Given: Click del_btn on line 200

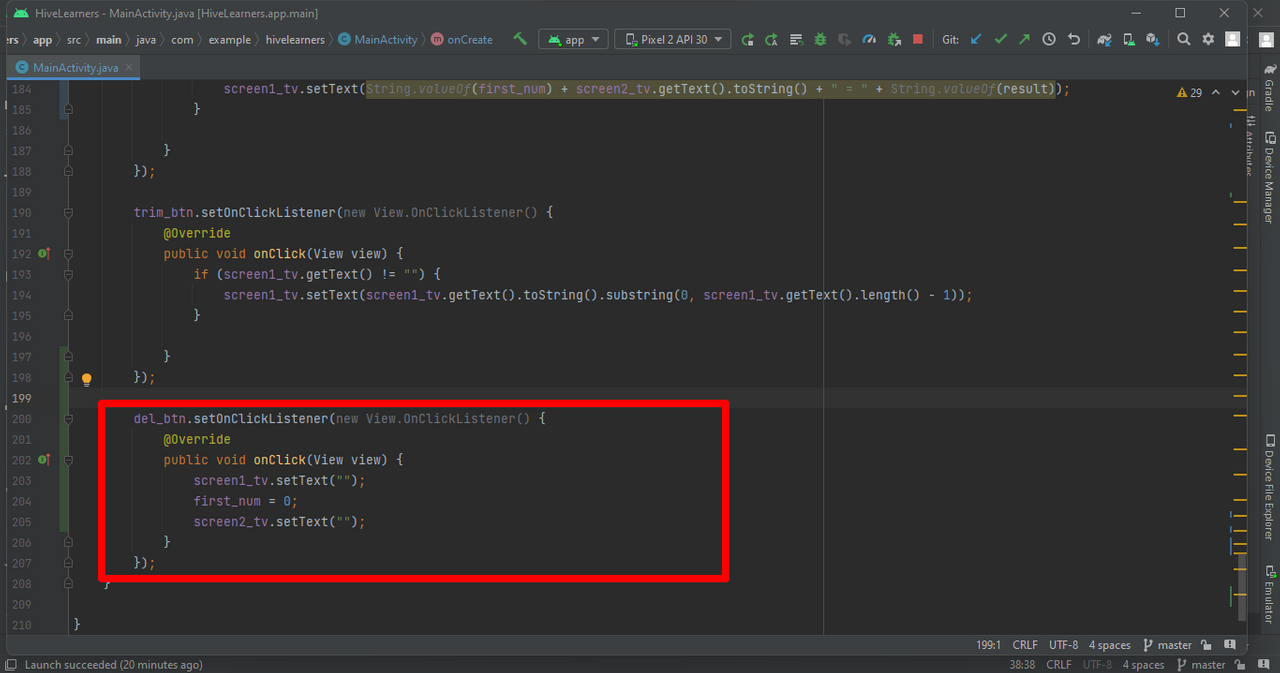Looking at the screenshot, I should (160, 419).
